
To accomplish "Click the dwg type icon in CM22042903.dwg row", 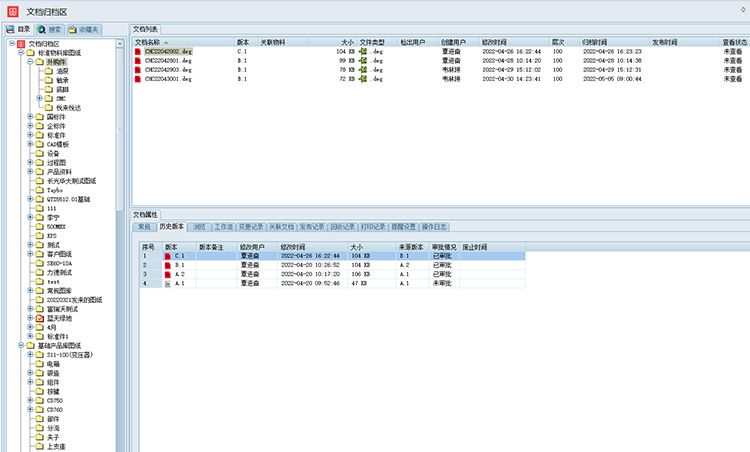I will [x=363, y=69].
